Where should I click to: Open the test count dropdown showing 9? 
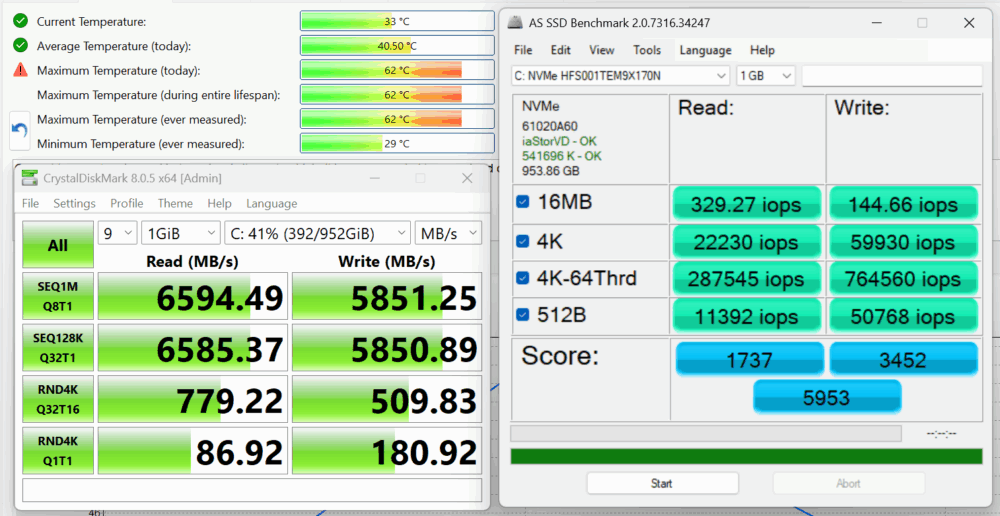click(117, 233)
